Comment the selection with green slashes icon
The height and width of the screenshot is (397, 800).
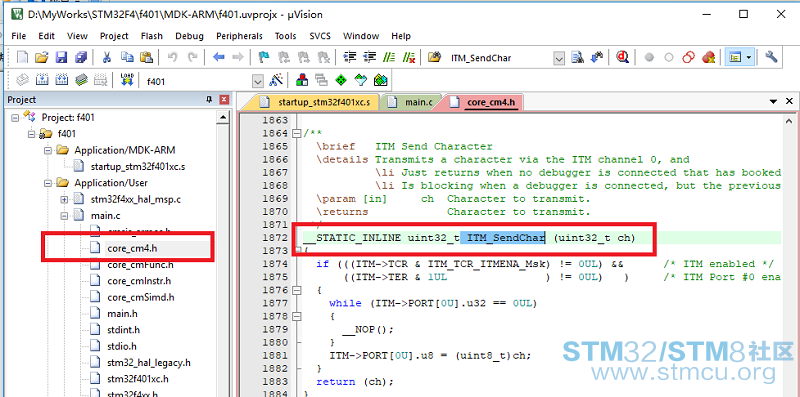(389, 57)
